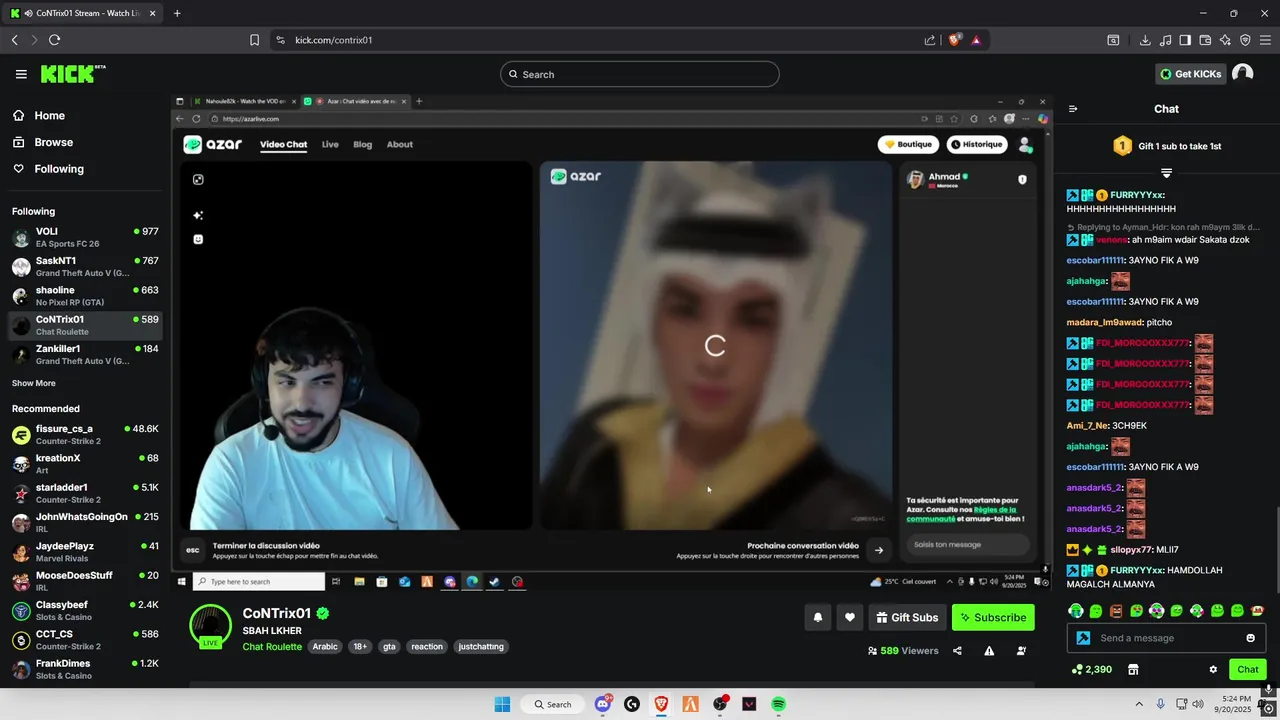Image resolution: width=1280 pixels, height=720 pixels.
Task: Open the Kick shop storefront icon
Action: pyautogui.click(x=1133, y=670)
